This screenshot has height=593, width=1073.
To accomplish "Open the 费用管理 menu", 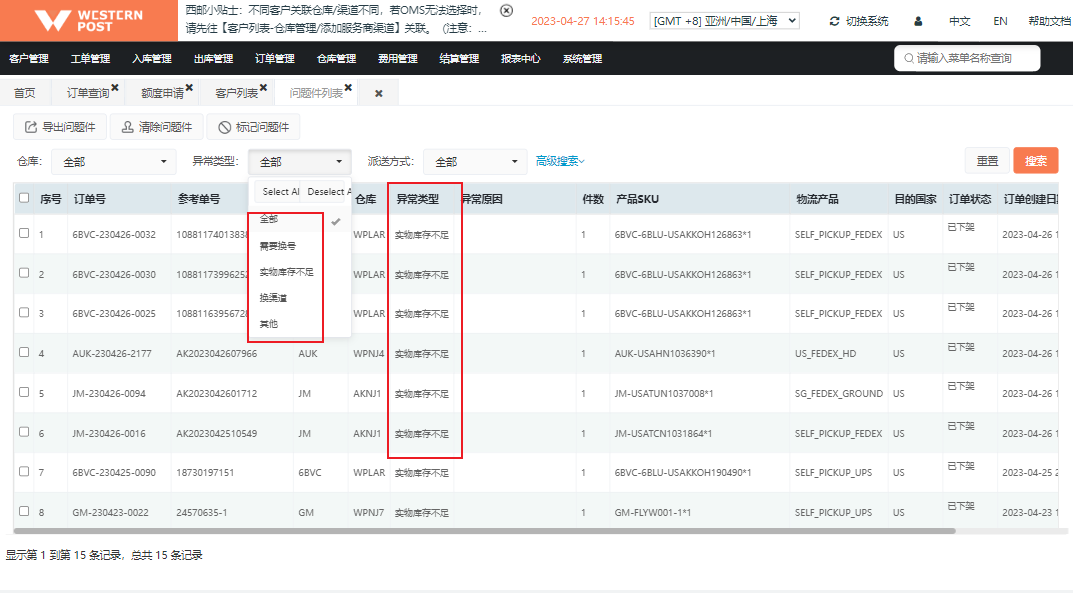I will [x=398, y=59].
